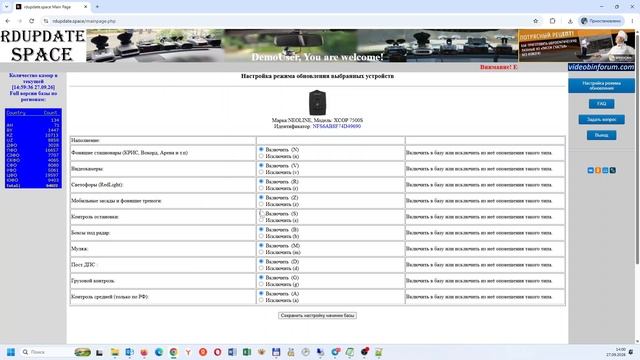Open File Explorer from the taskbar

click(115, 352)
